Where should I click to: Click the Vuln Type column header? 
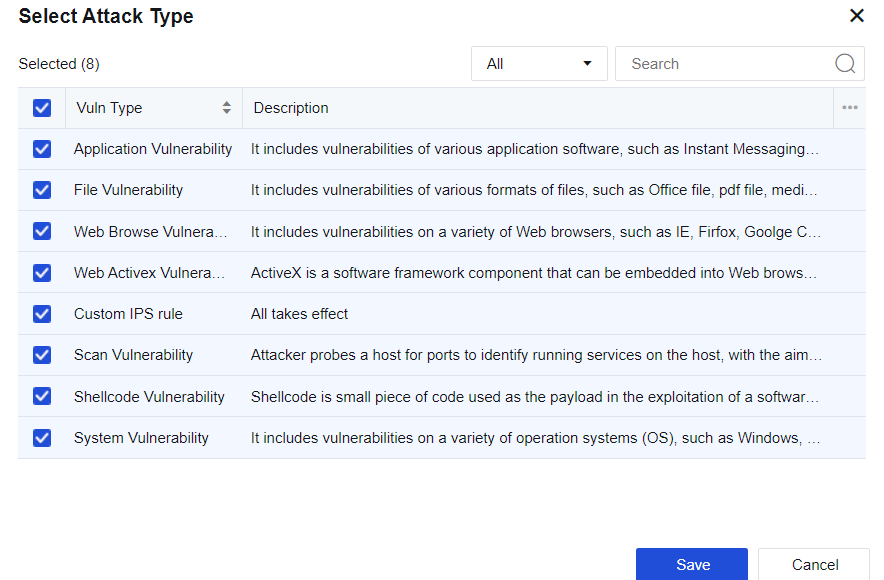point(110,108)
